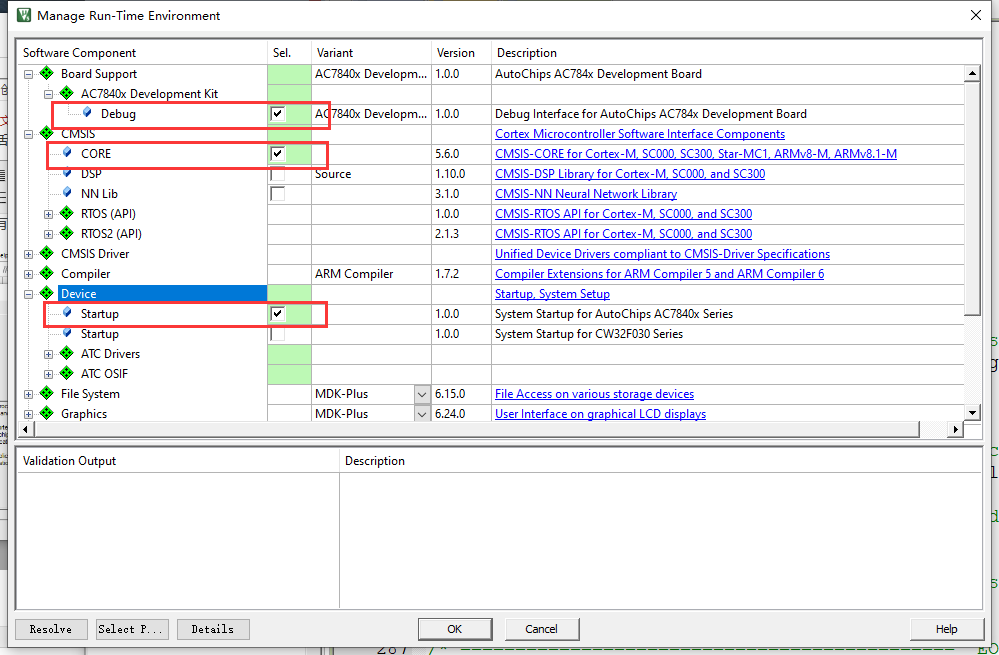Click the RTOS2 (API) green diamond icon

tap(67, 233)
